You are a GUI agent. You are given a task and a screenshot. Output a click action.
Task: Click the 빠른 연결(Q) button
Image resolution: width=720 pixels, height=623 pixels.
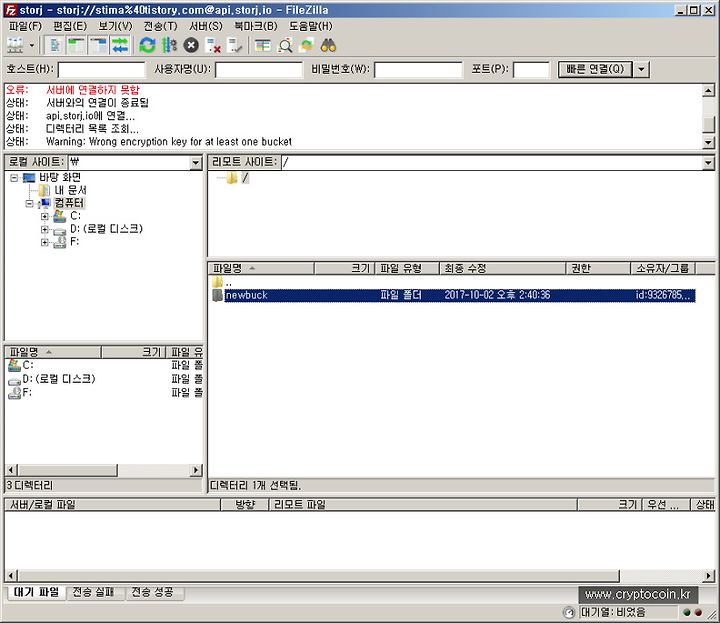[x=595, y=69]
